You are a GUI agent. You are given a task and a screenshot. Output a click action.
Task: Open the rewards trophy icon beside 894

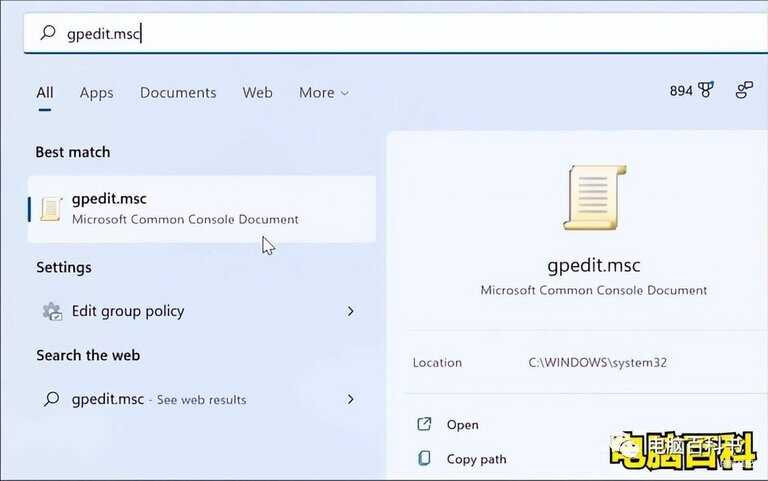tap(706, 90)
